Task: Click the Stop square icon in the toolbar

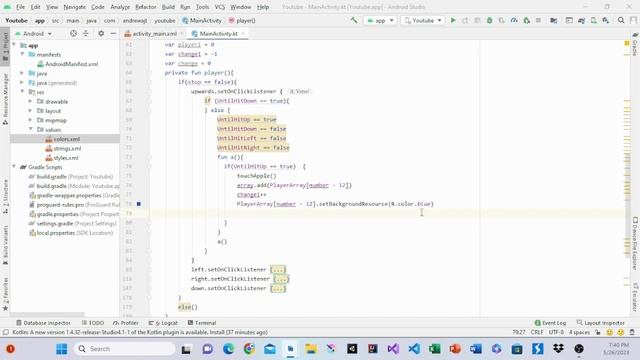Action: click(538, 20)
